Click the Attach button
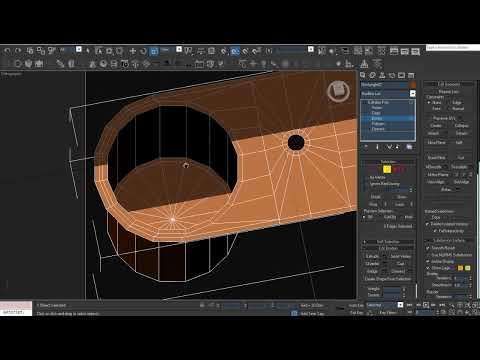This screenshot has width=480, height=360. tap(433, 133)
